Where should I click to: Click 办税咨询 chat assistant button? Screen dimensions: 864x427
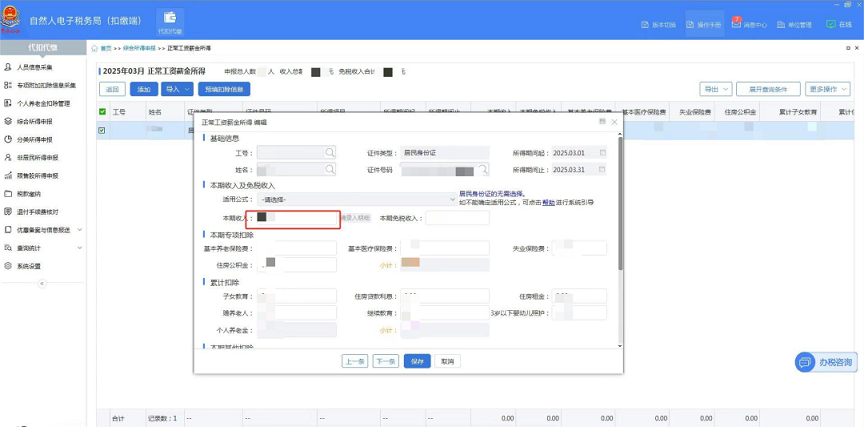[x=826, y=362]
